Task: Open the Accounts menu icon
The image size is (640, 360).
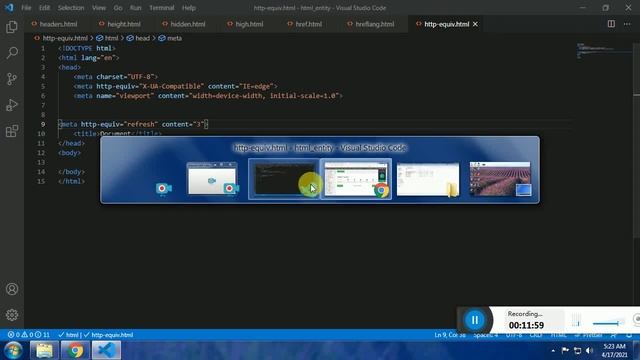Action: pos(12,289)
